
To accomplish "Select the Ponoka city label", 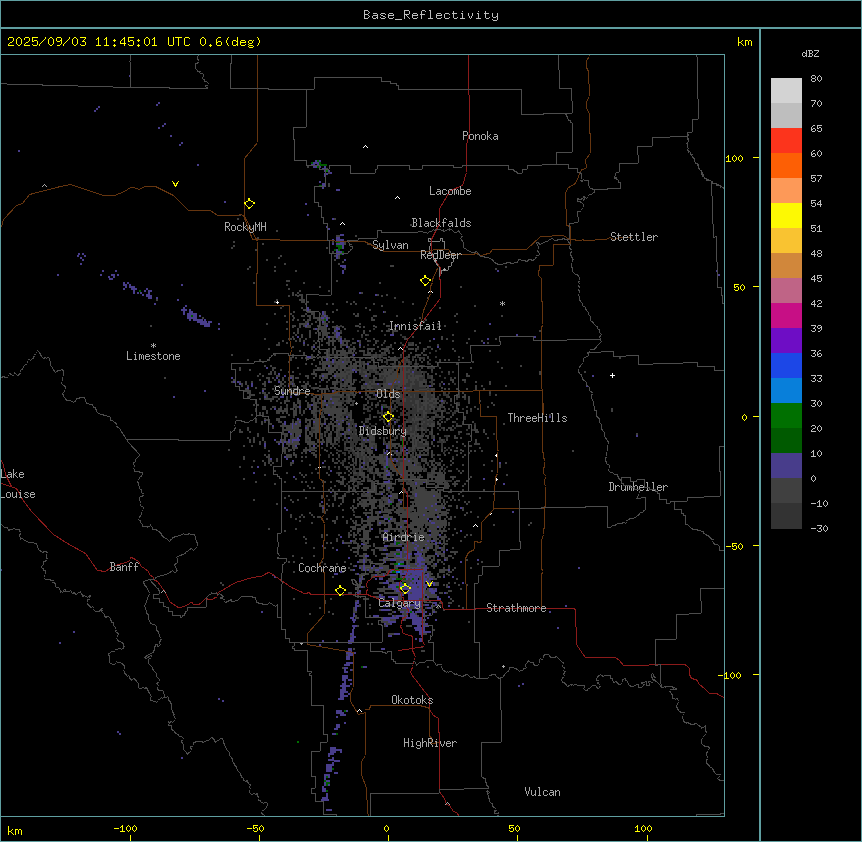I will pos(480,136).
